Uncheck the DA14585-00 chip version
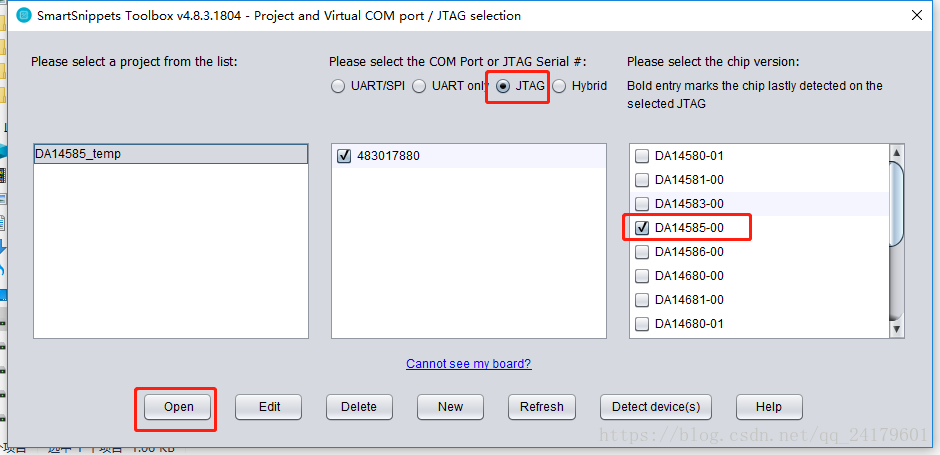The width and height of the screenshot is (940, 455). coord(642,228)
